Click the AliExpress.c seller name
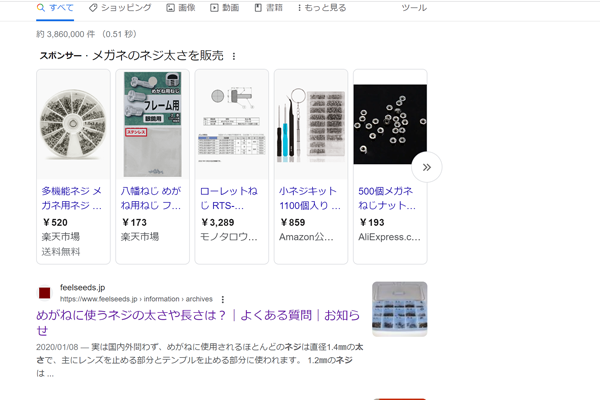 tap(389, 237)
